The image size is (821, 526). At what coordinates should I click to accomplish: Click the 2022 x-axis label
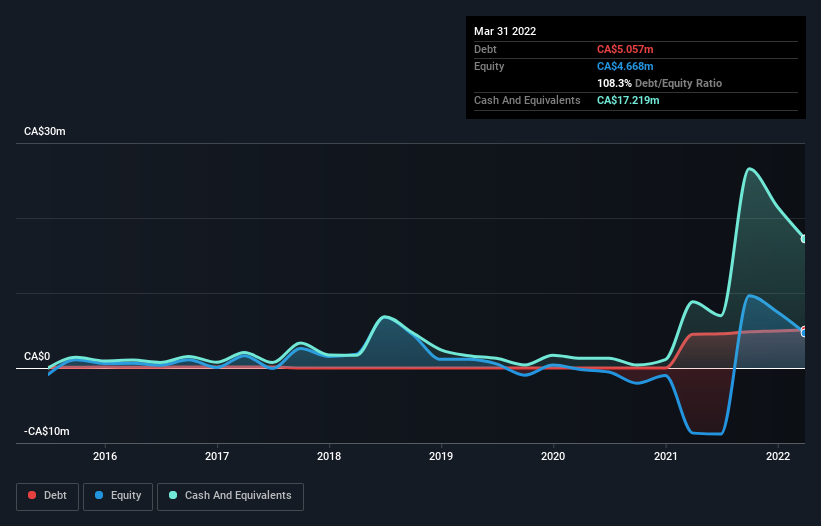tap(778, 456)
